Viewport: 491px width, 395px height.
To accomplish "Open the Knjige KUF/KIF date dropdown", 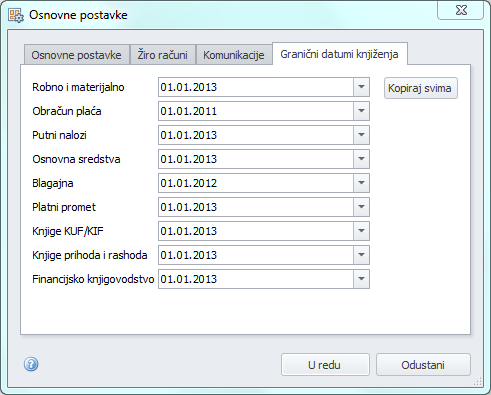I will pyautogui.click(x=361, y=231).
